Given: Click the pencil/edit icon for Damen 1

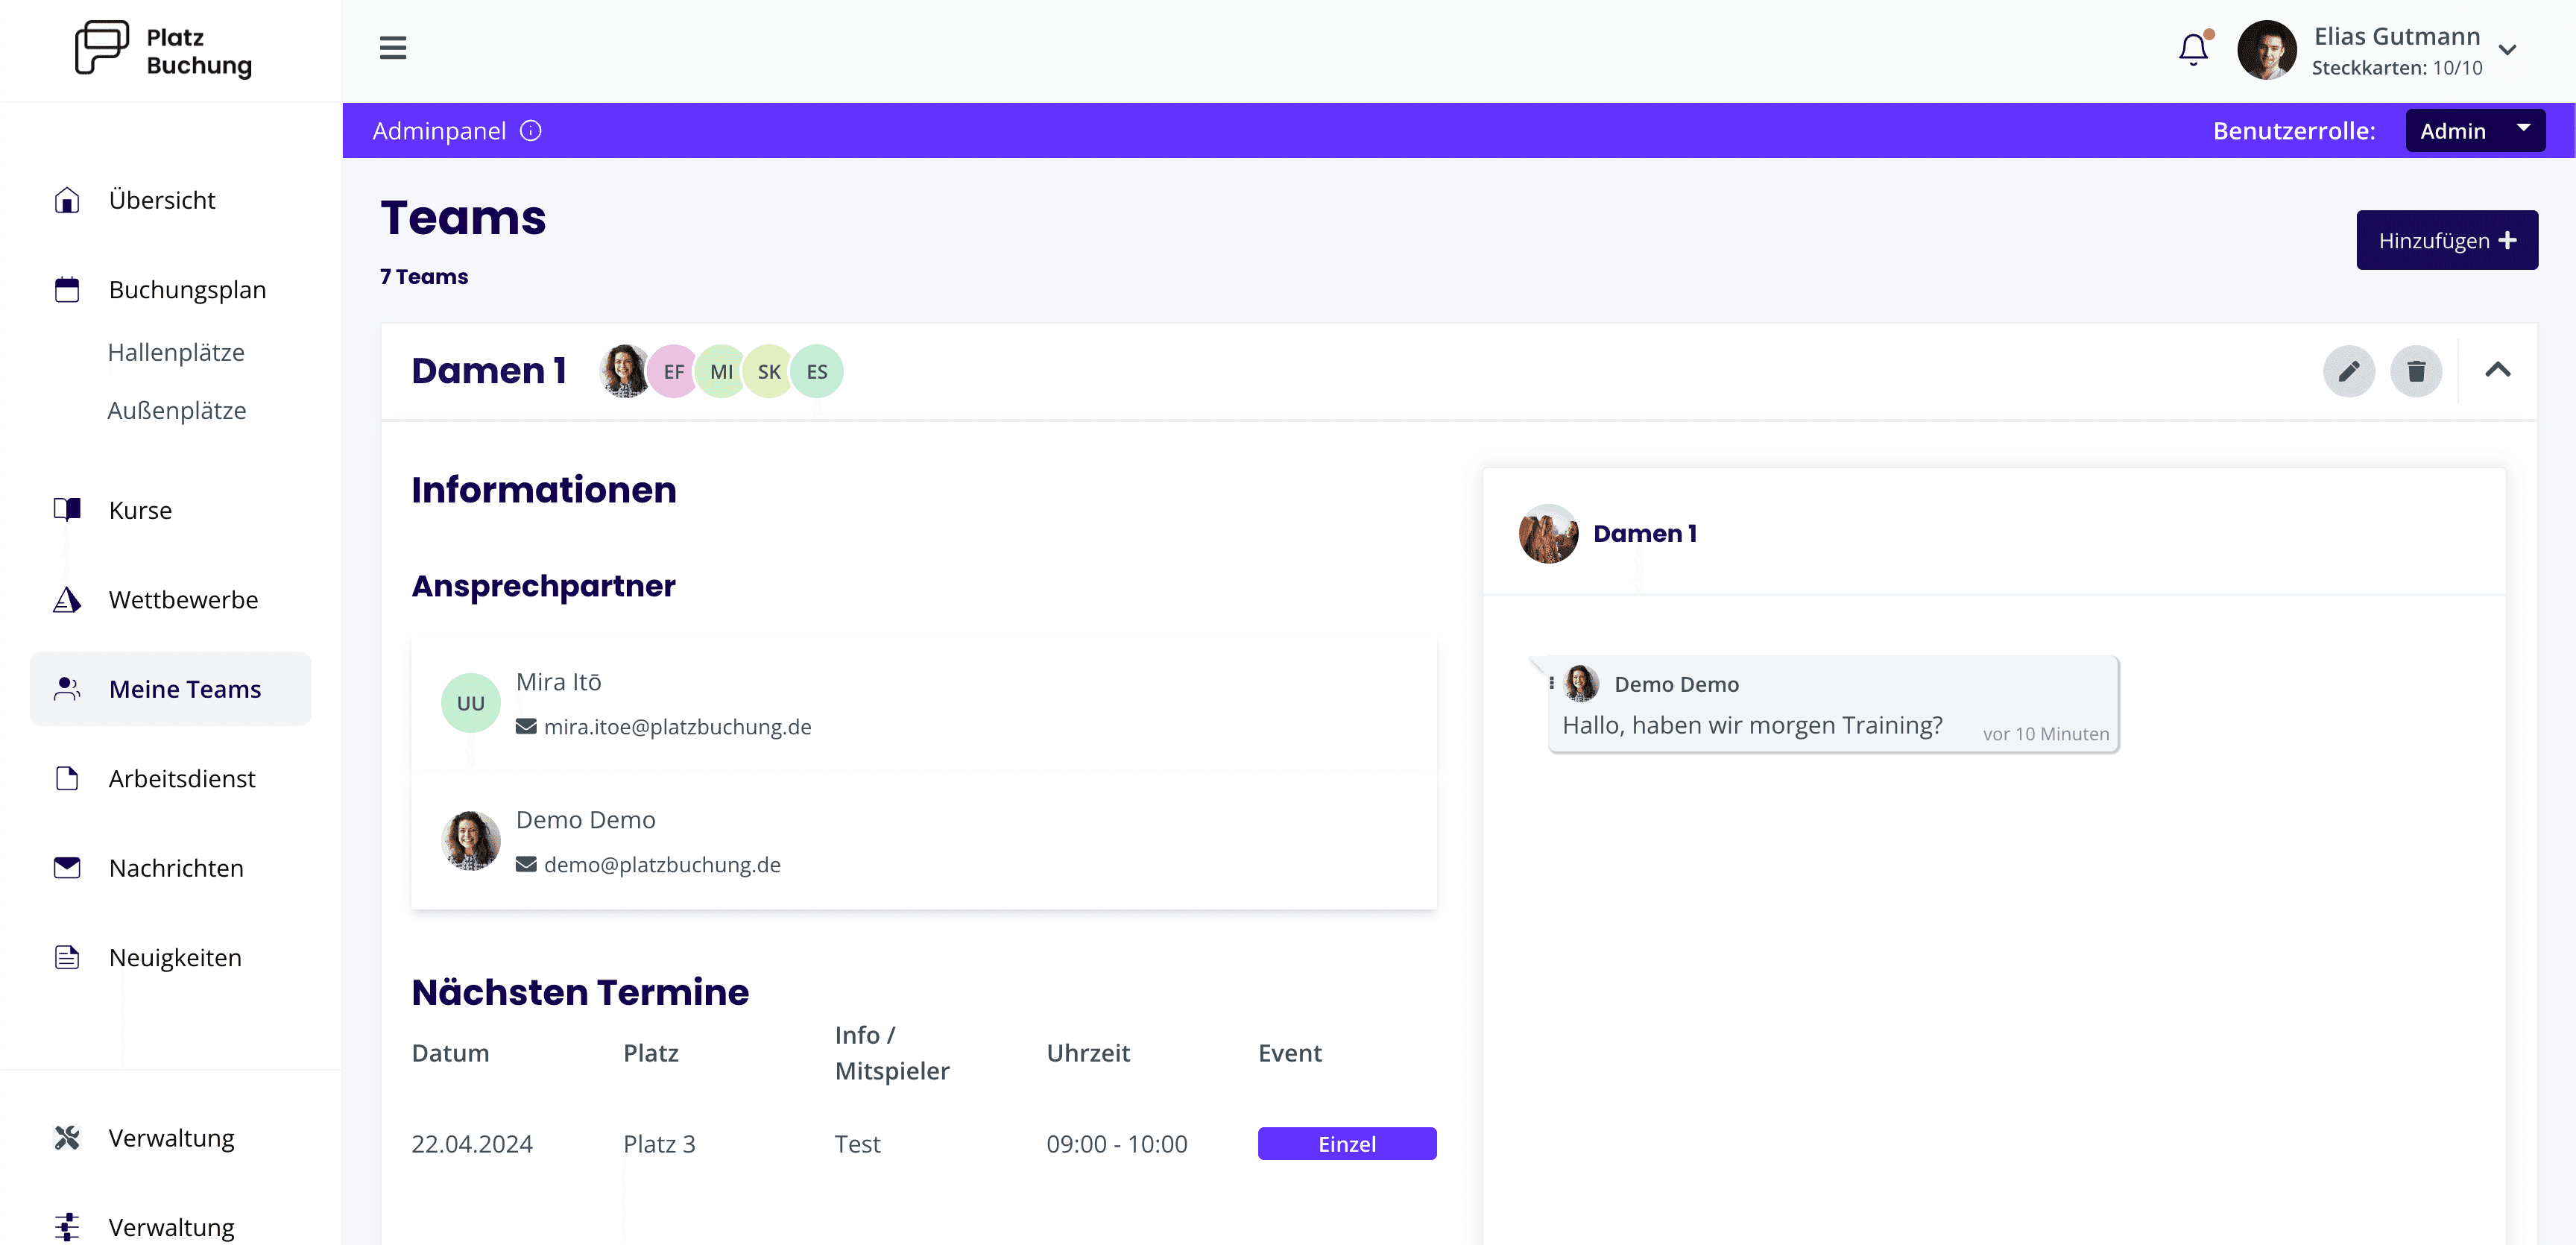Looking at the screenshot, I should click(2349, 371).
